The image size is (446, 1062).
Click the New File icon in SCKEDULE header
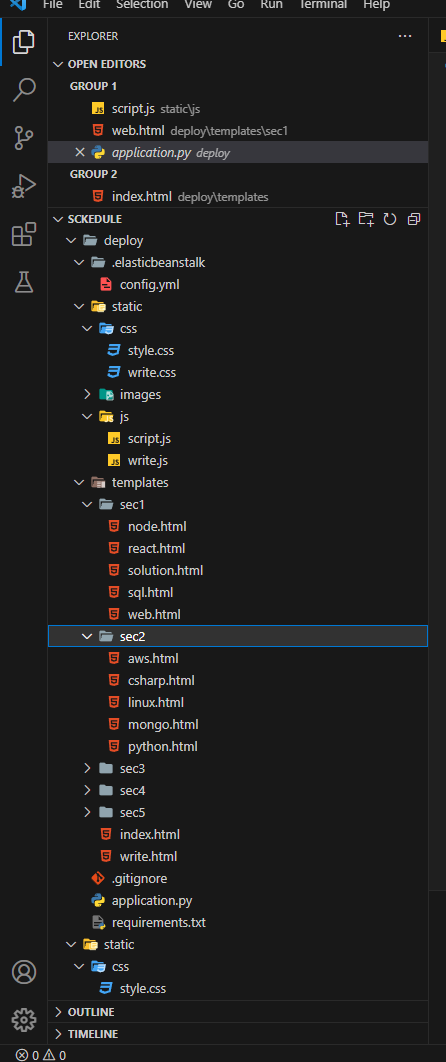pos(342,219)
